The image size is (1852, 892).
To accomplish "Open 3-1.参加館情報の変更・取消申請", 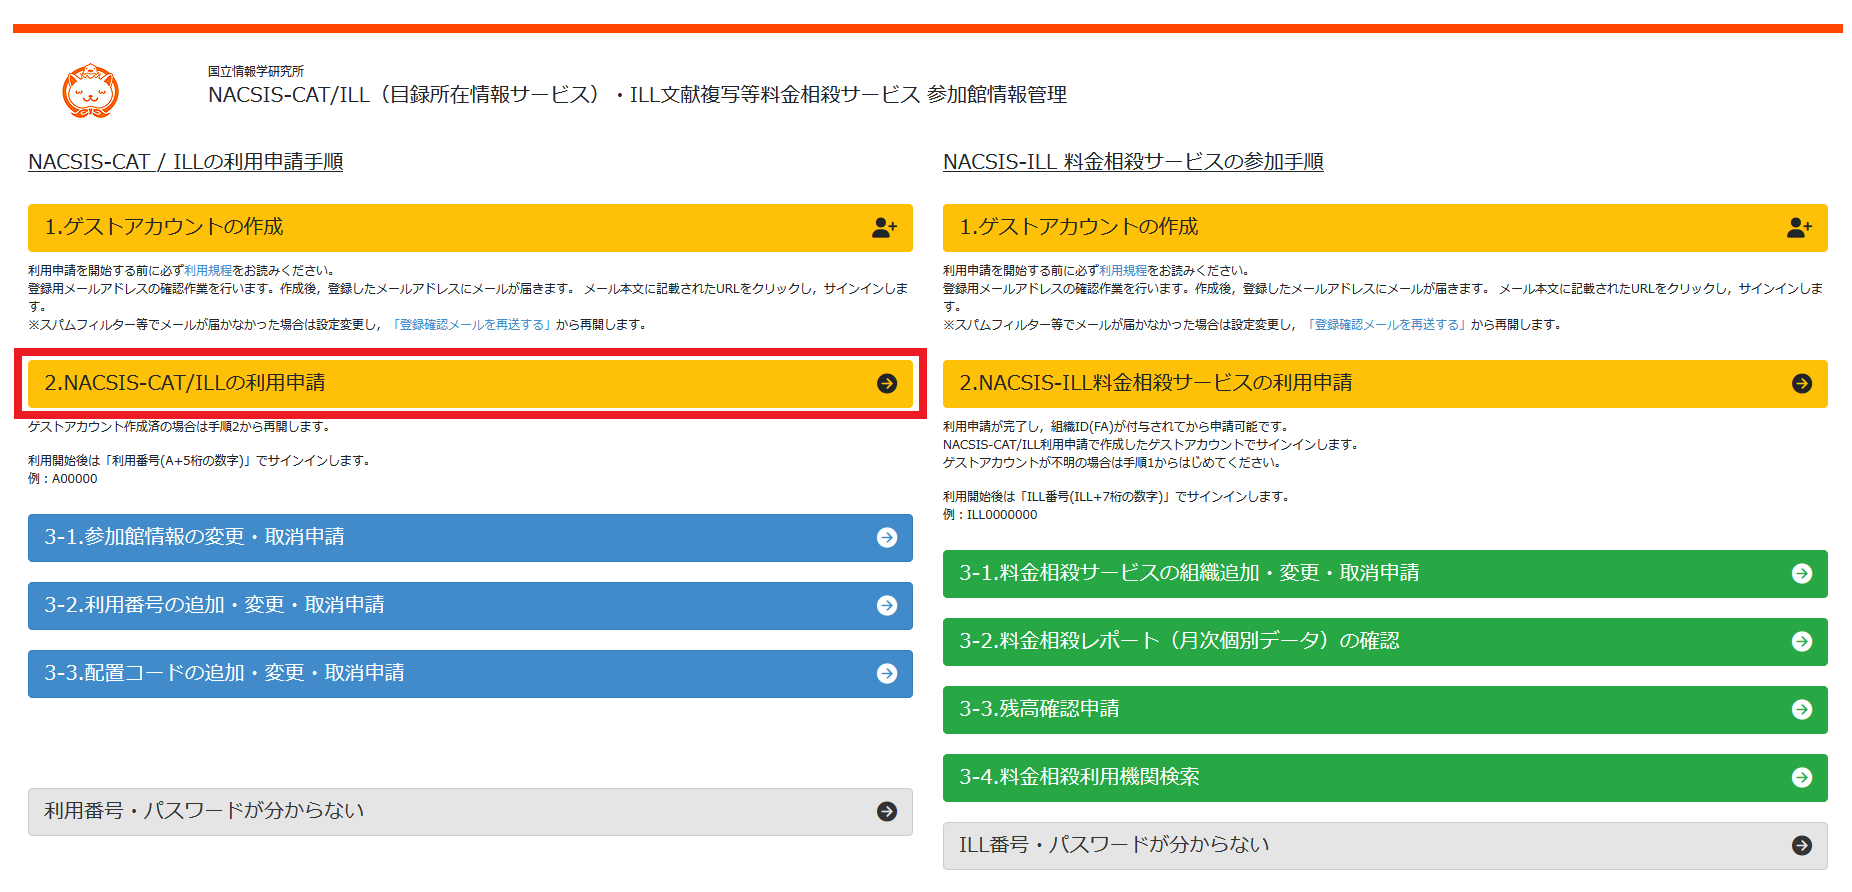I will tap(470, 538).
